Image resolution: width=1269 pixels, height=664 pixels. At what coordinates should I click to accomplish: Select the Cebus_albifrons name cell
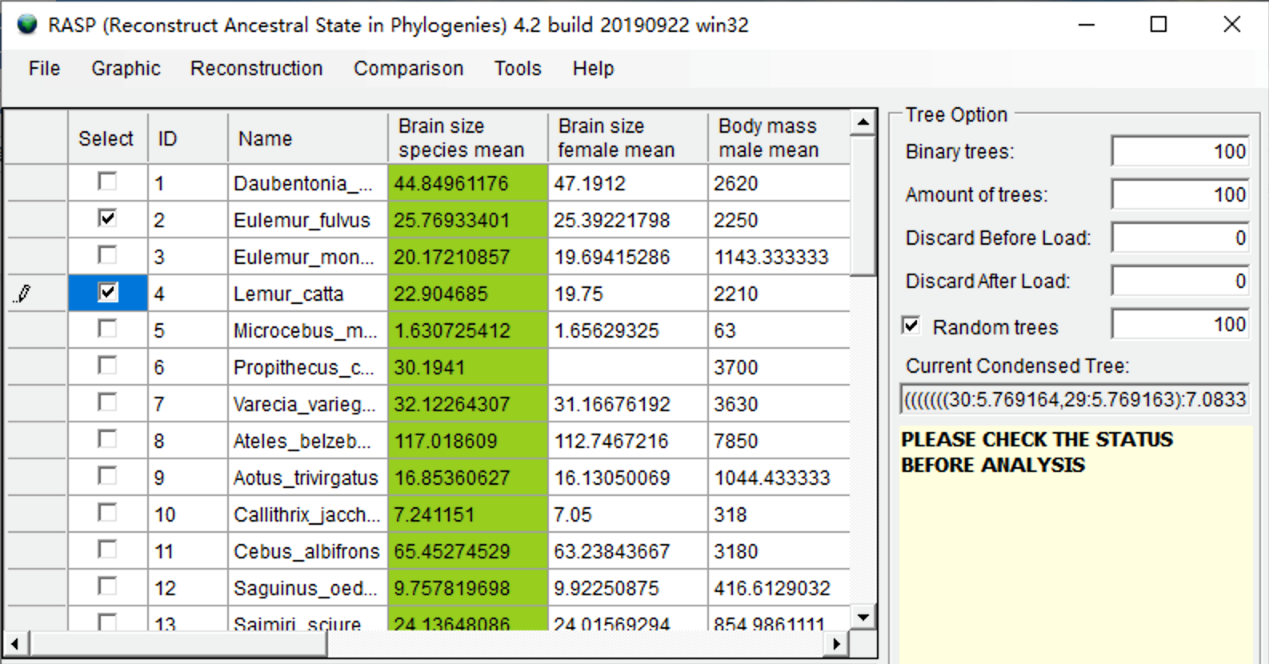[x=308, y=551]
